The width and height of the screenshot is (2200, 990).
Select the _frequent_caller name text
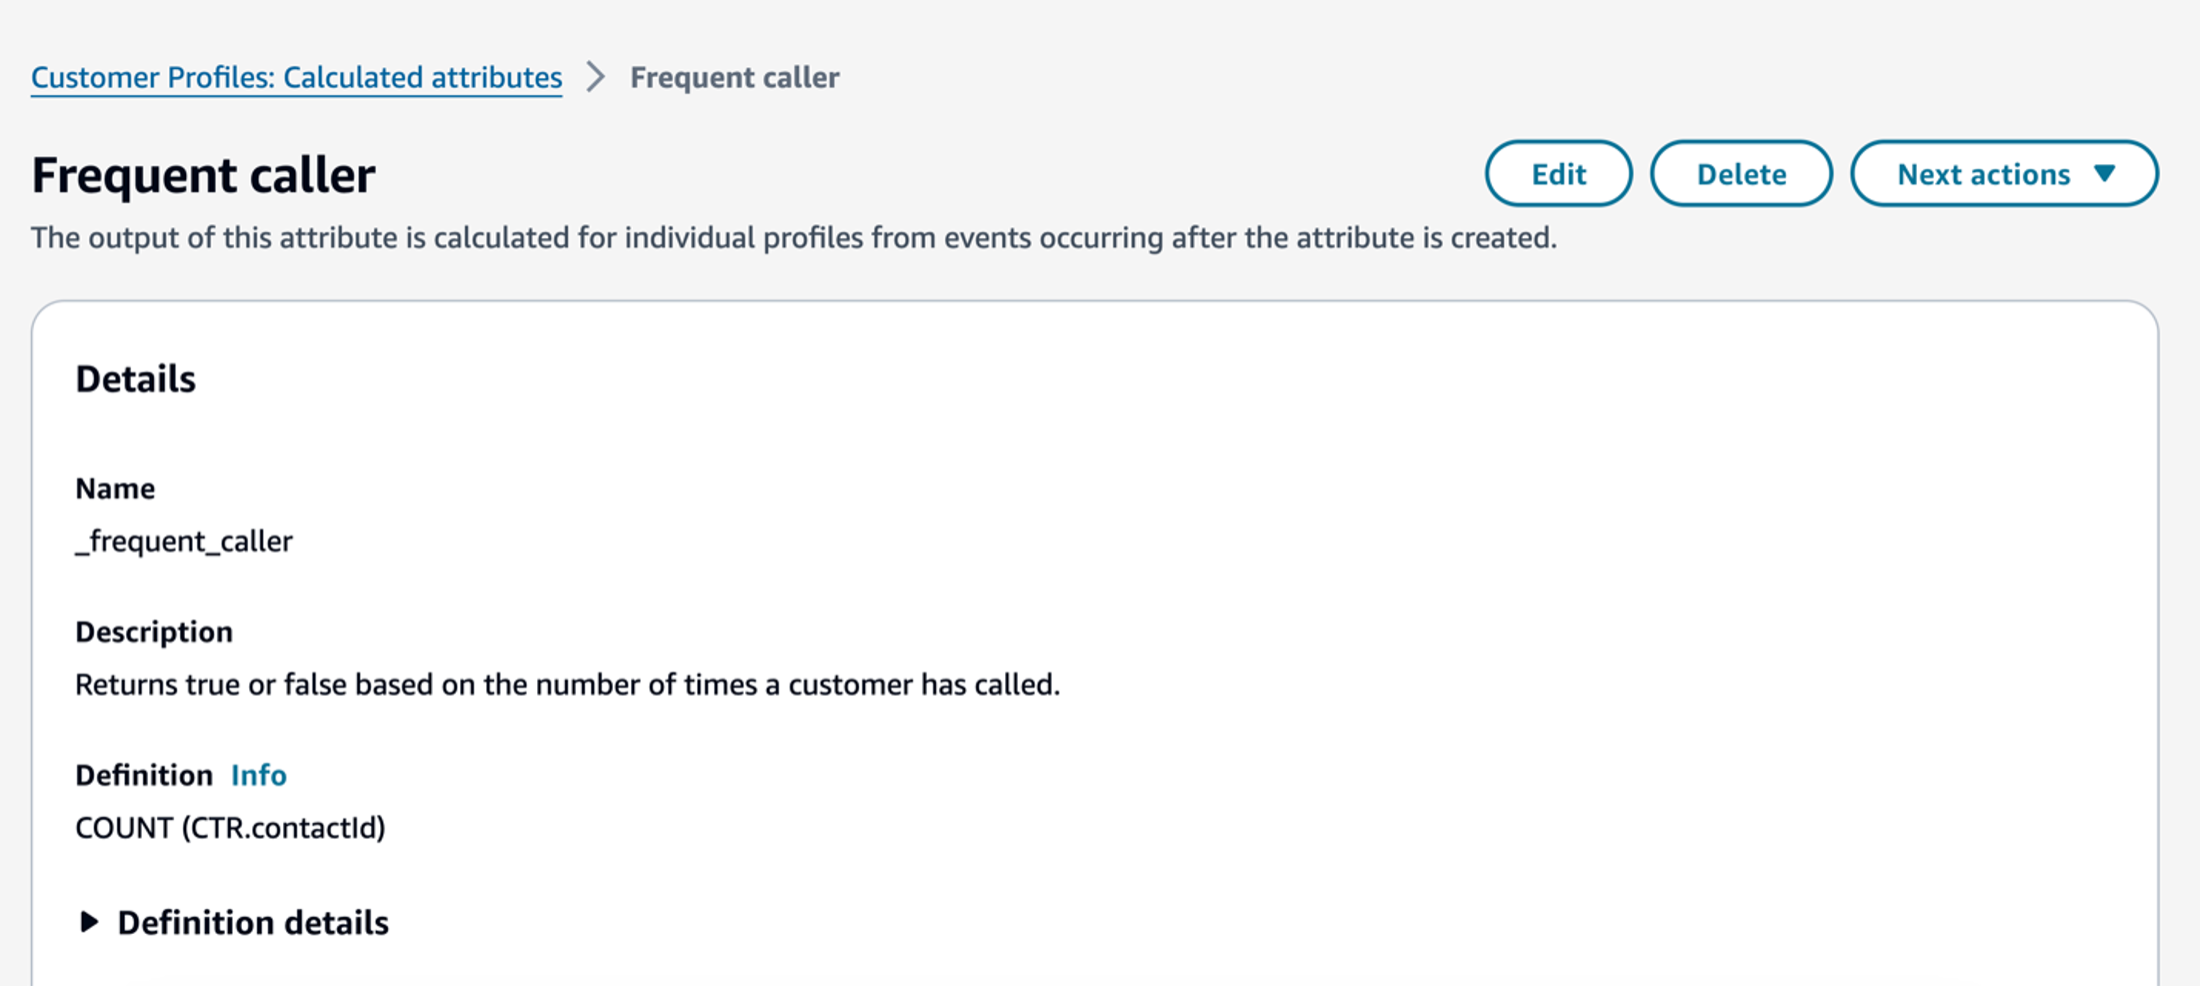[185, 541]
